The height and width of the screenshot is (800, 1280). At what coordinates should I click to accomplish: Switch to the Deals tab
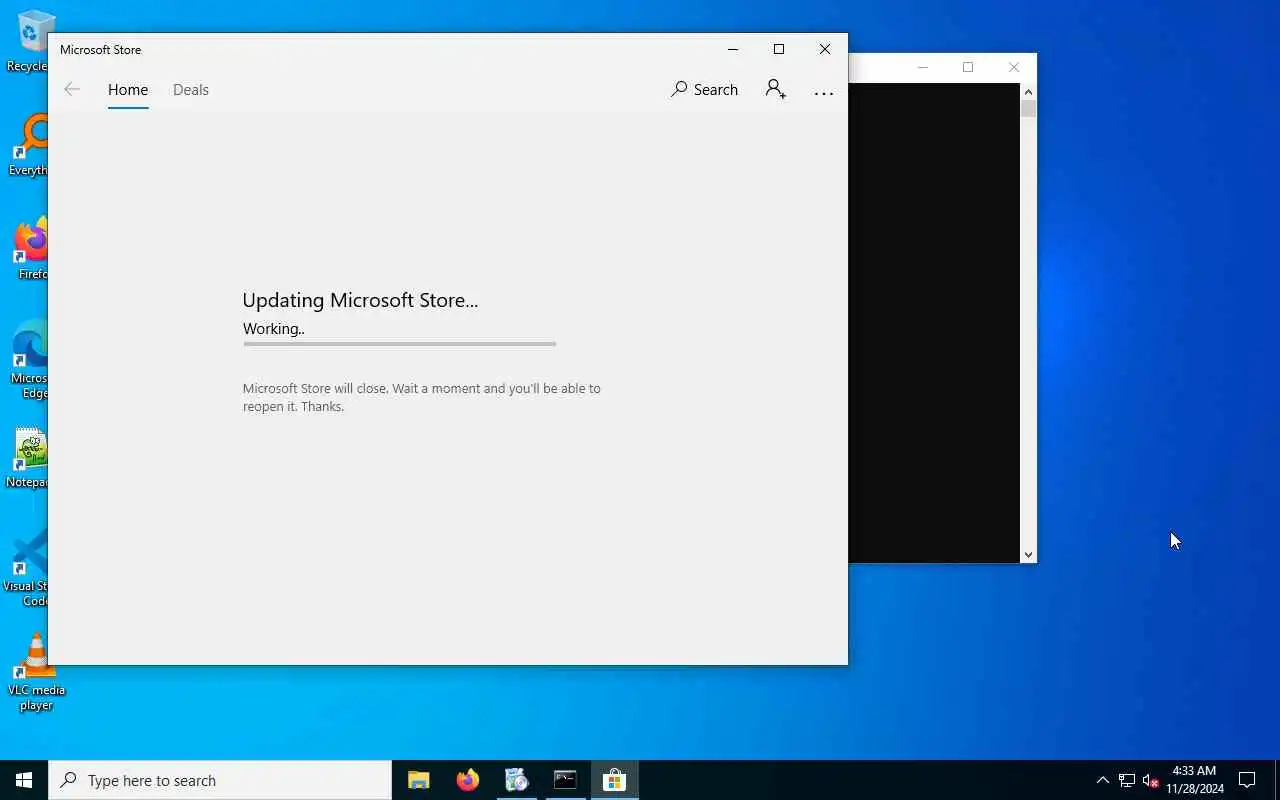pyautogui.click(x=191, y=90)
